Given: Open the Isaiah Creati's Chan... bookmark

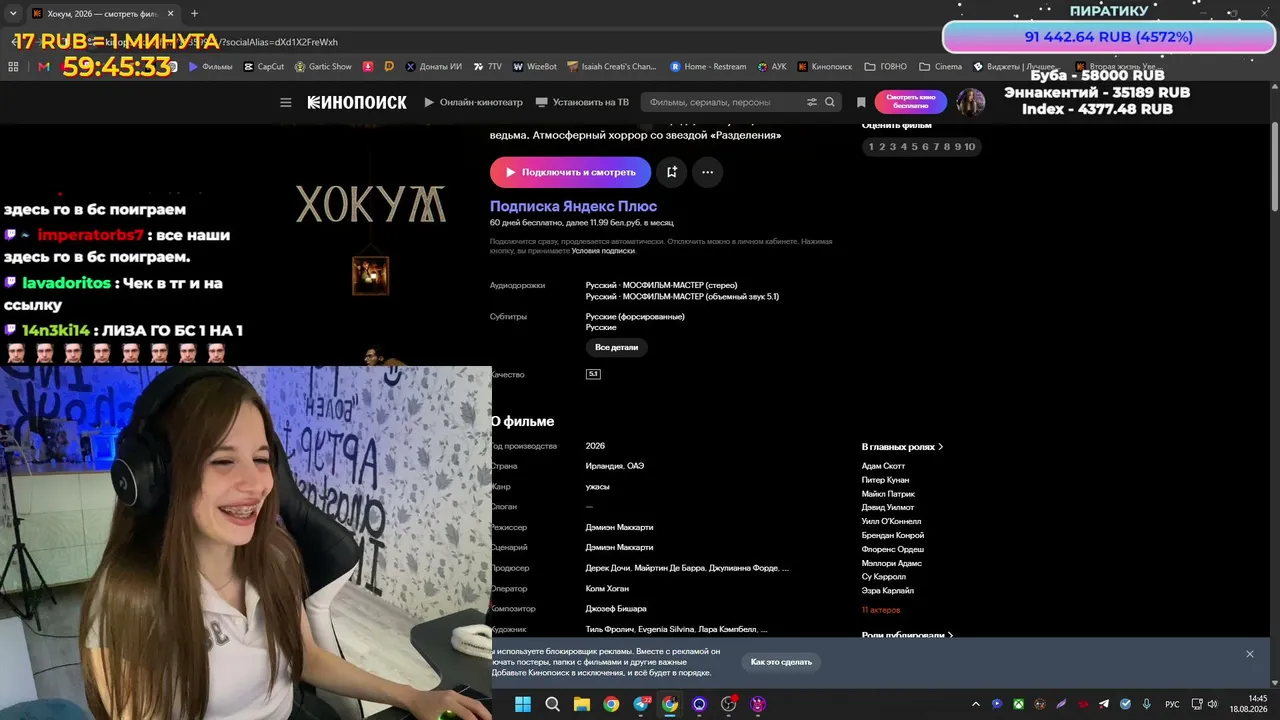Looking at the screenshot, I should (612, 67).
